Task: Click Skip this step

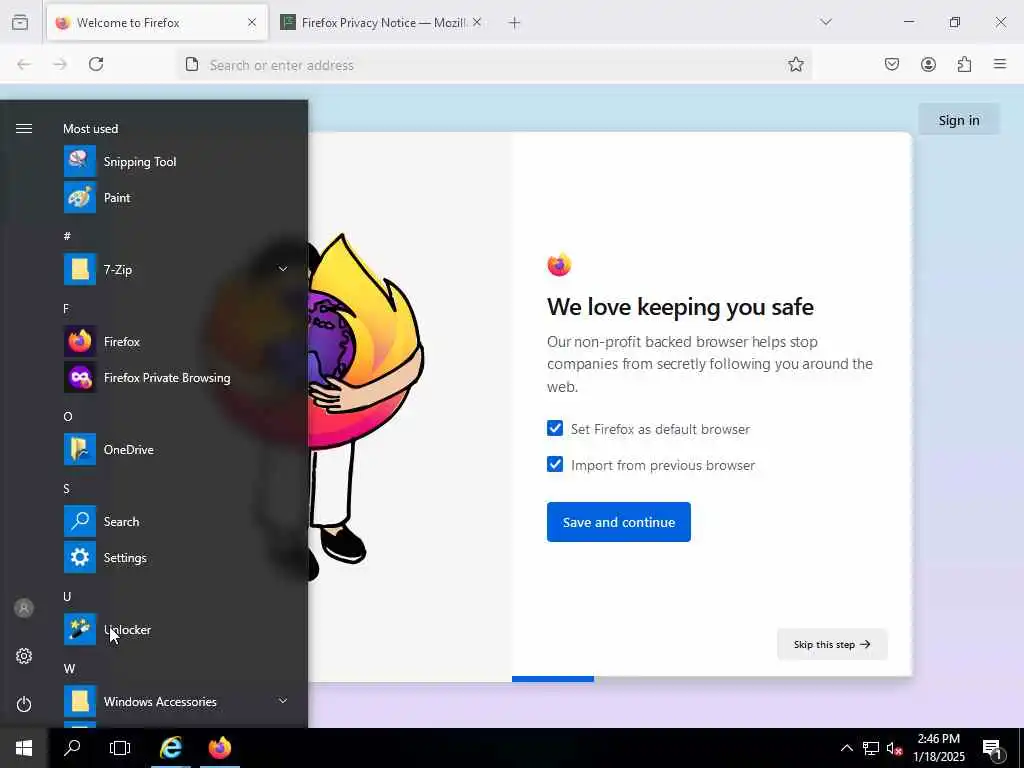Action: 832,644
